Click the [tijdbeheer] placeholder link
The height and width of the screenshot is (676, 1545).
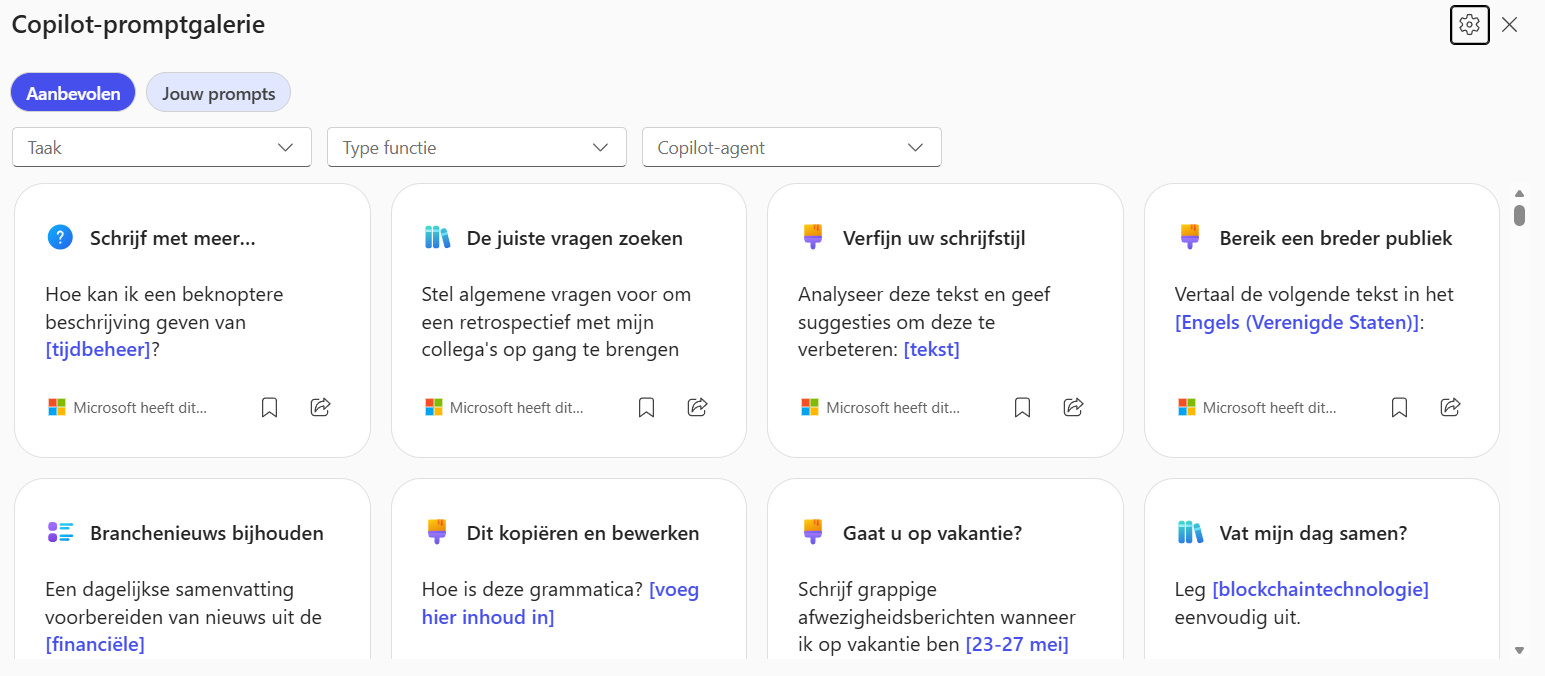[x=98, y=350]
